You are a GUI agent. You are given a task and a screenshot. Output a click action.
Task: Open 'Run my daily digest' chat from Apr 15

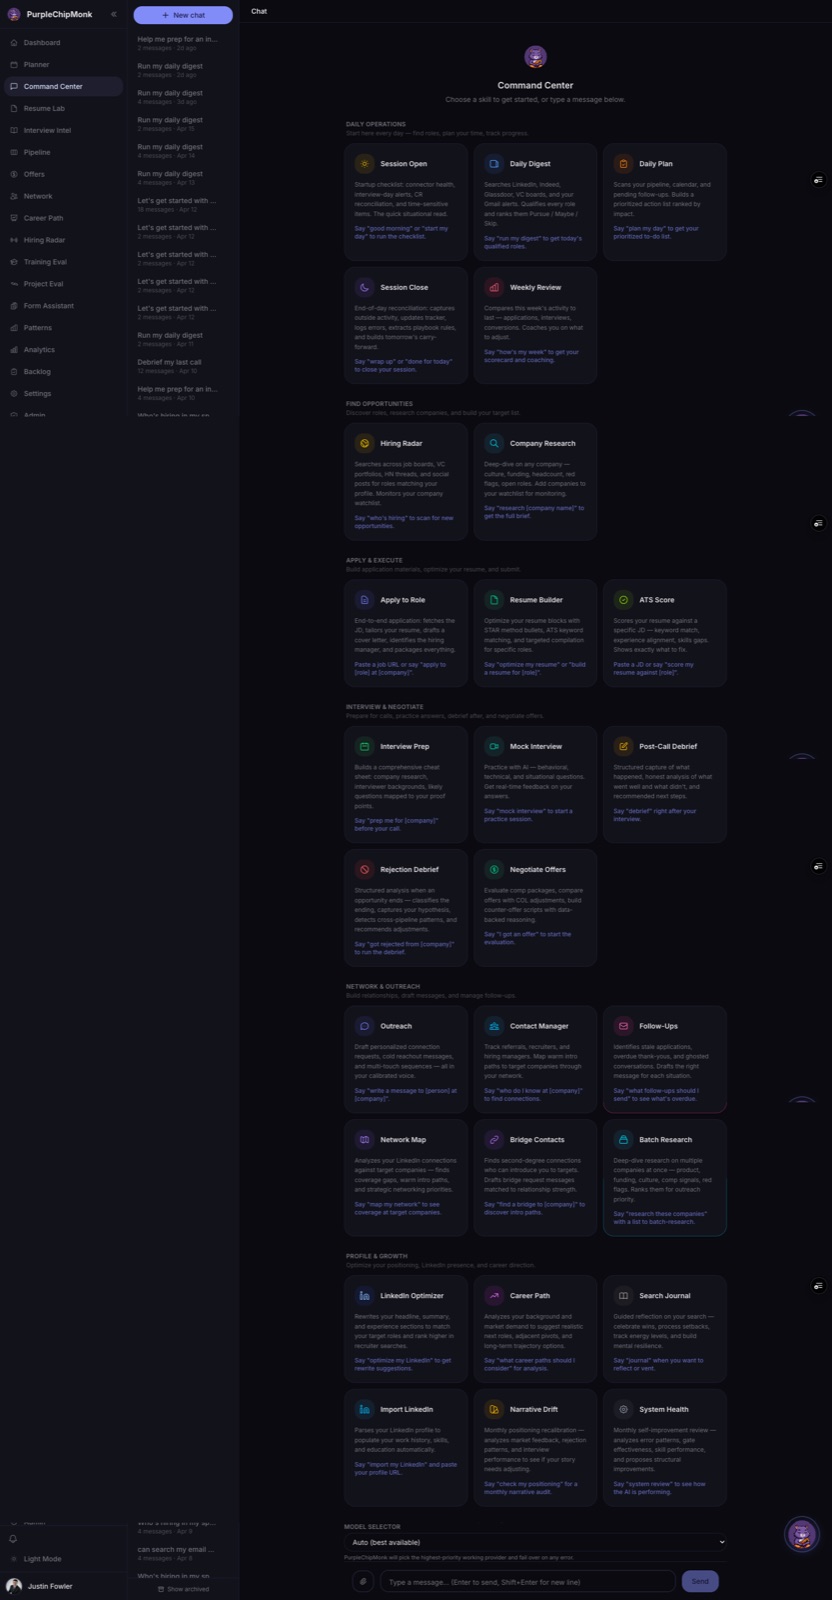click(183, 124)
